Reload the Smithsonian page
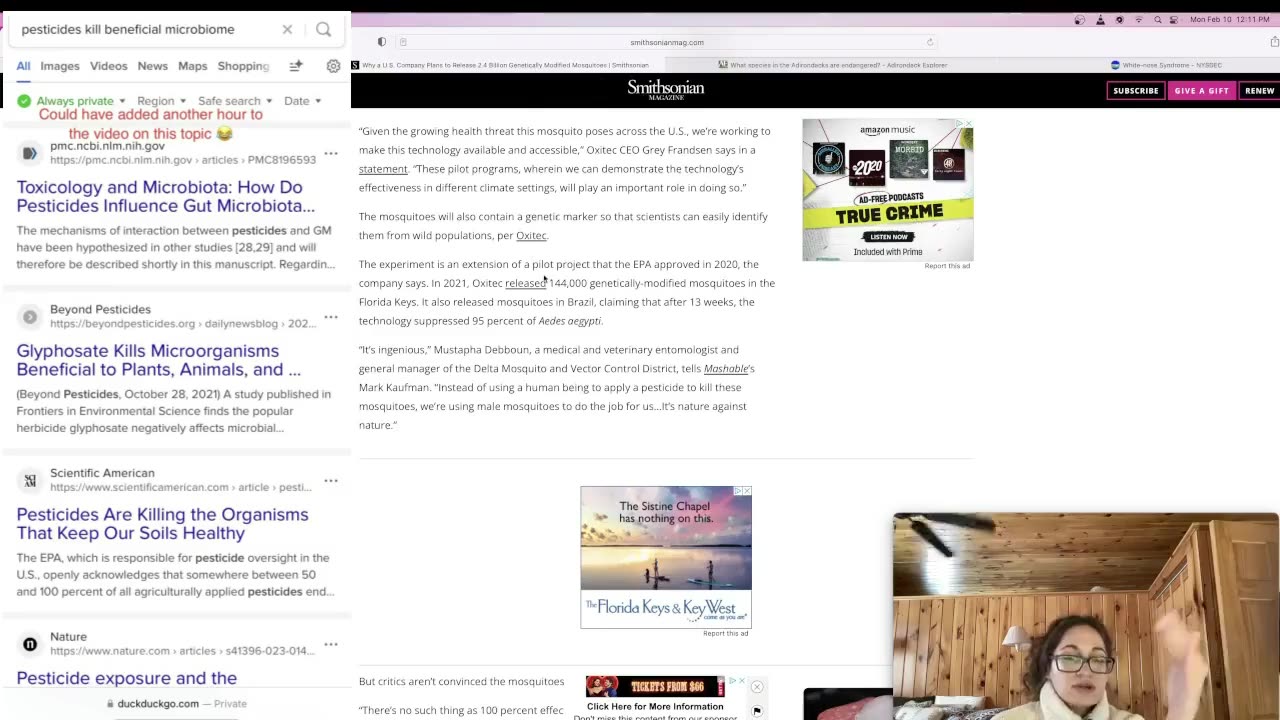This screenshot has height=720, width=1280. pos(930,42)
